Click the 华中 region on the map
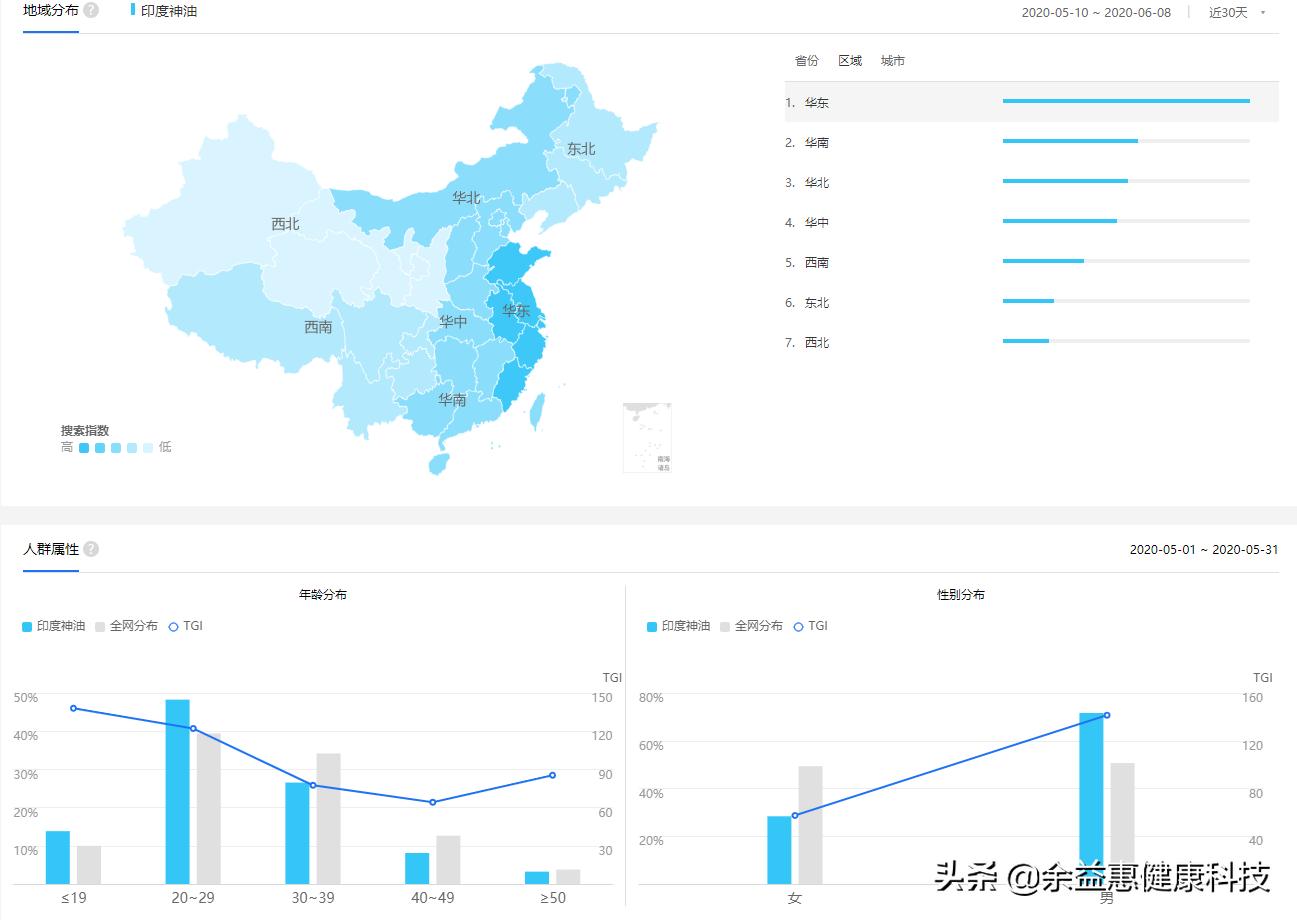The image size is (1297, 920). (453, 322)
